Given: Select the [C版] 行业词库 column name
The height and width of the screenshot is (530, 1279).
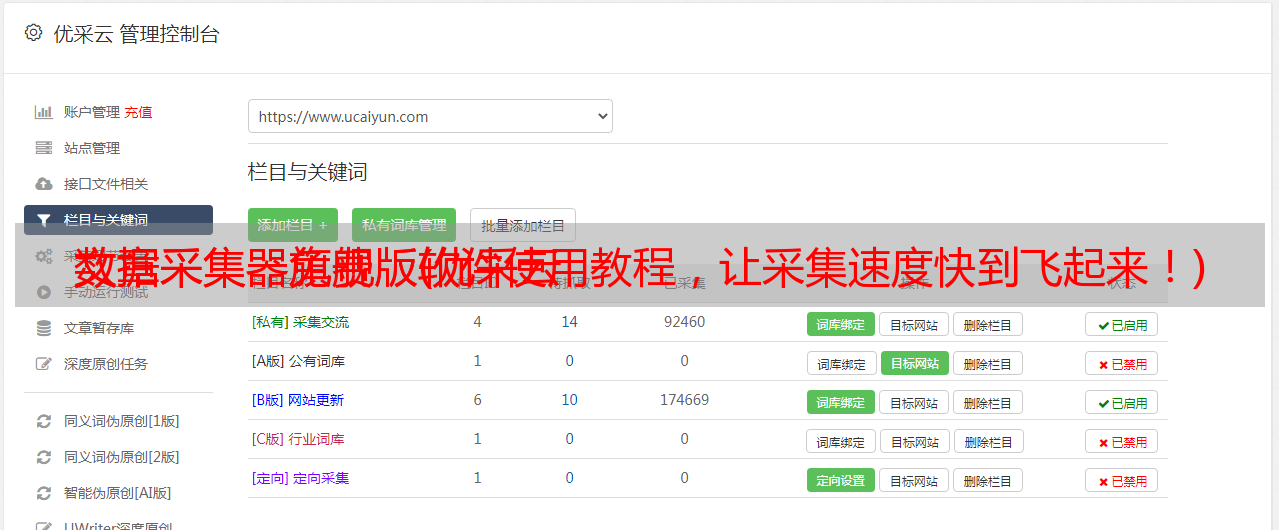Looking at the screenshot, I should point(298,439).
